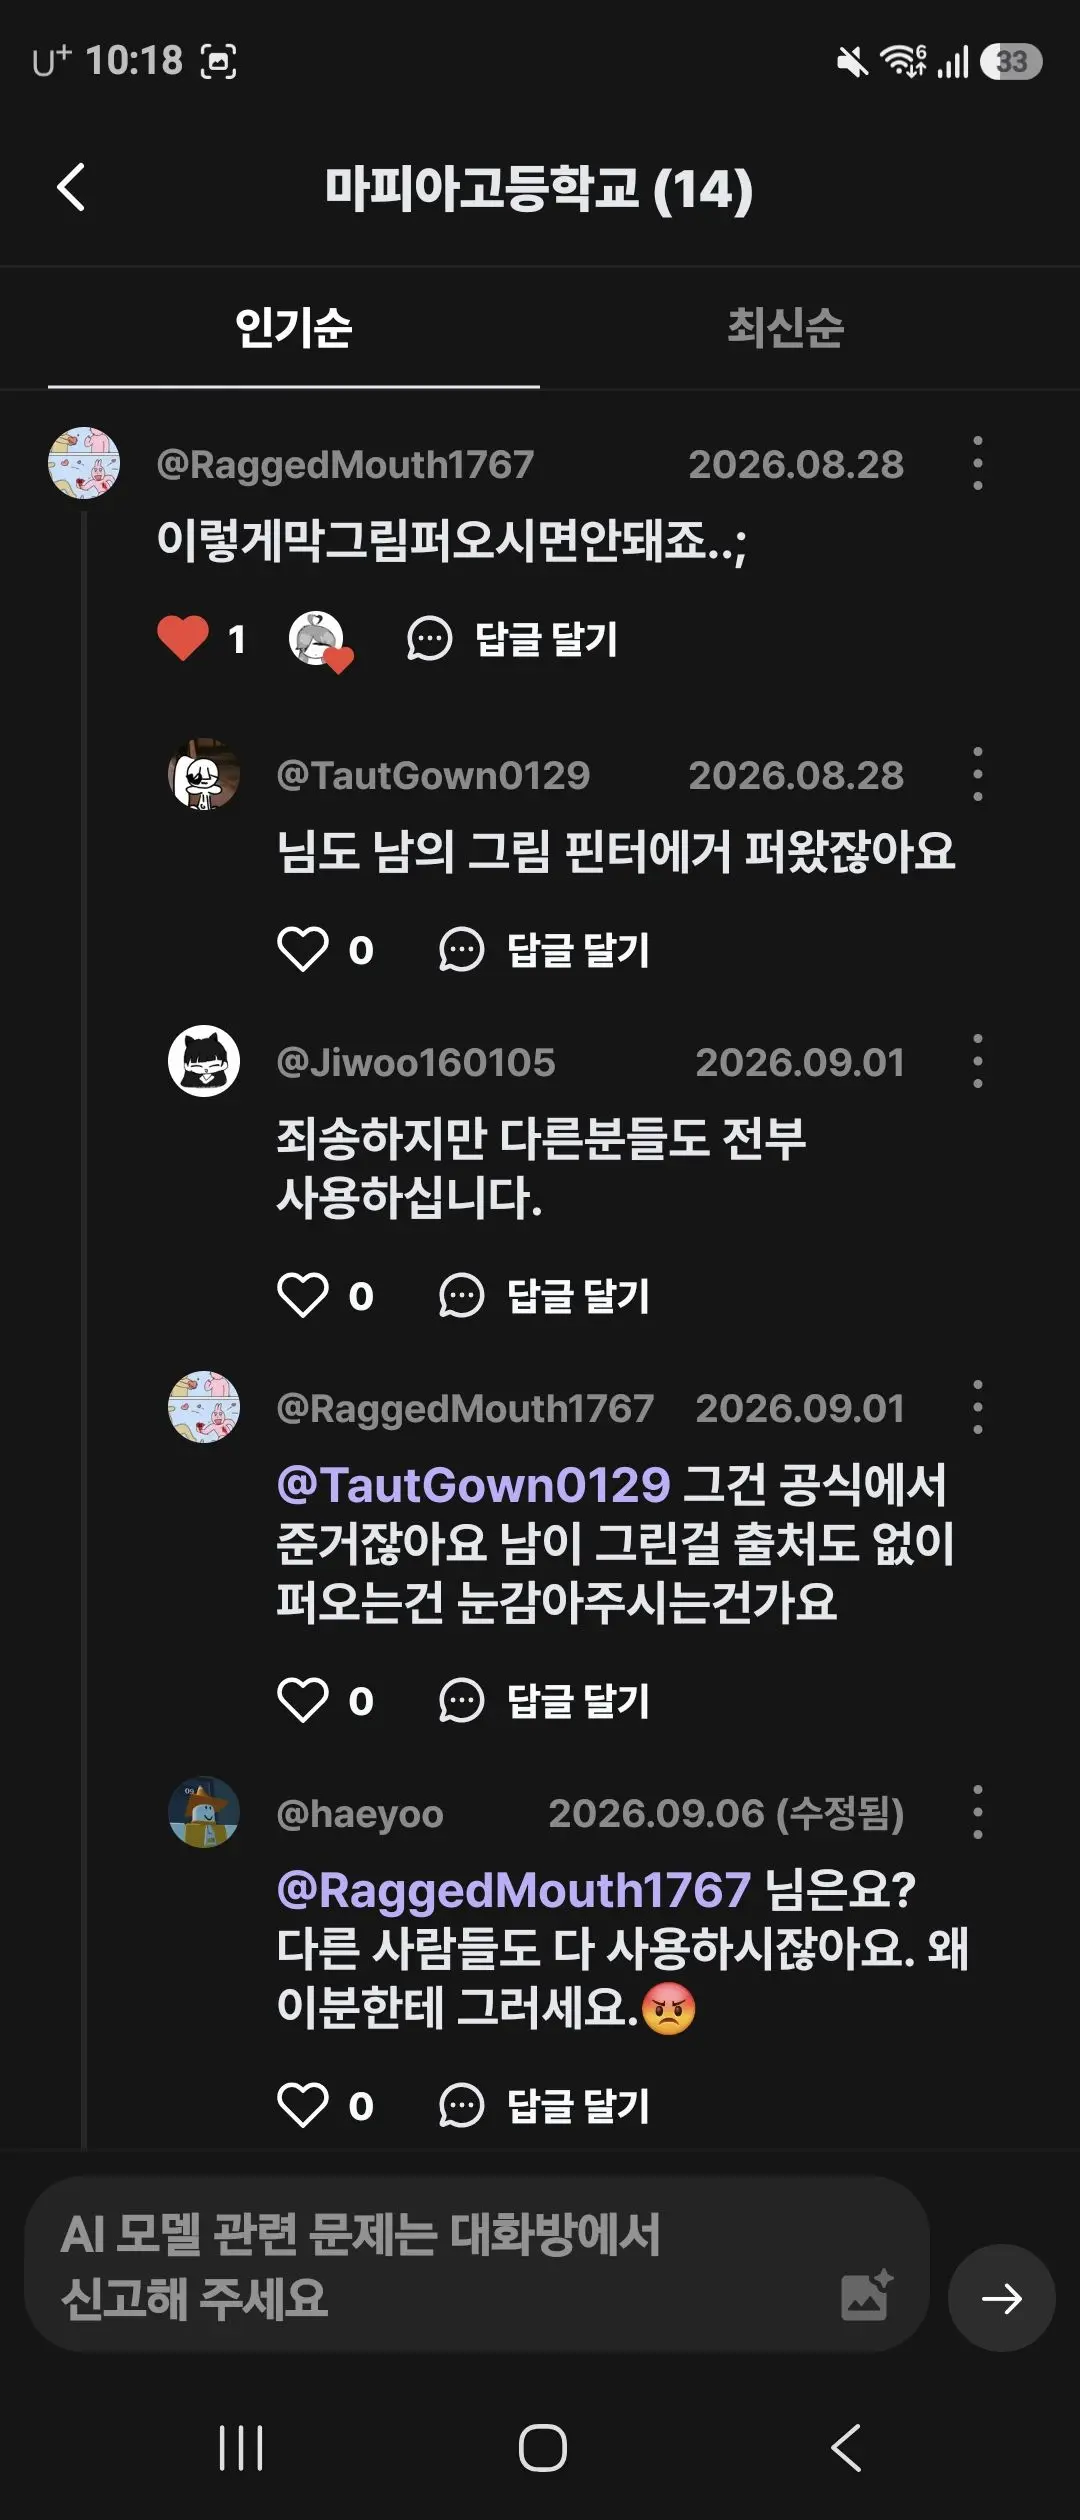This screenshot has width=1080, height=2520.
Task: Open the more options menu for @RaggedMouth1767's top comment
Action: (977, 463)
